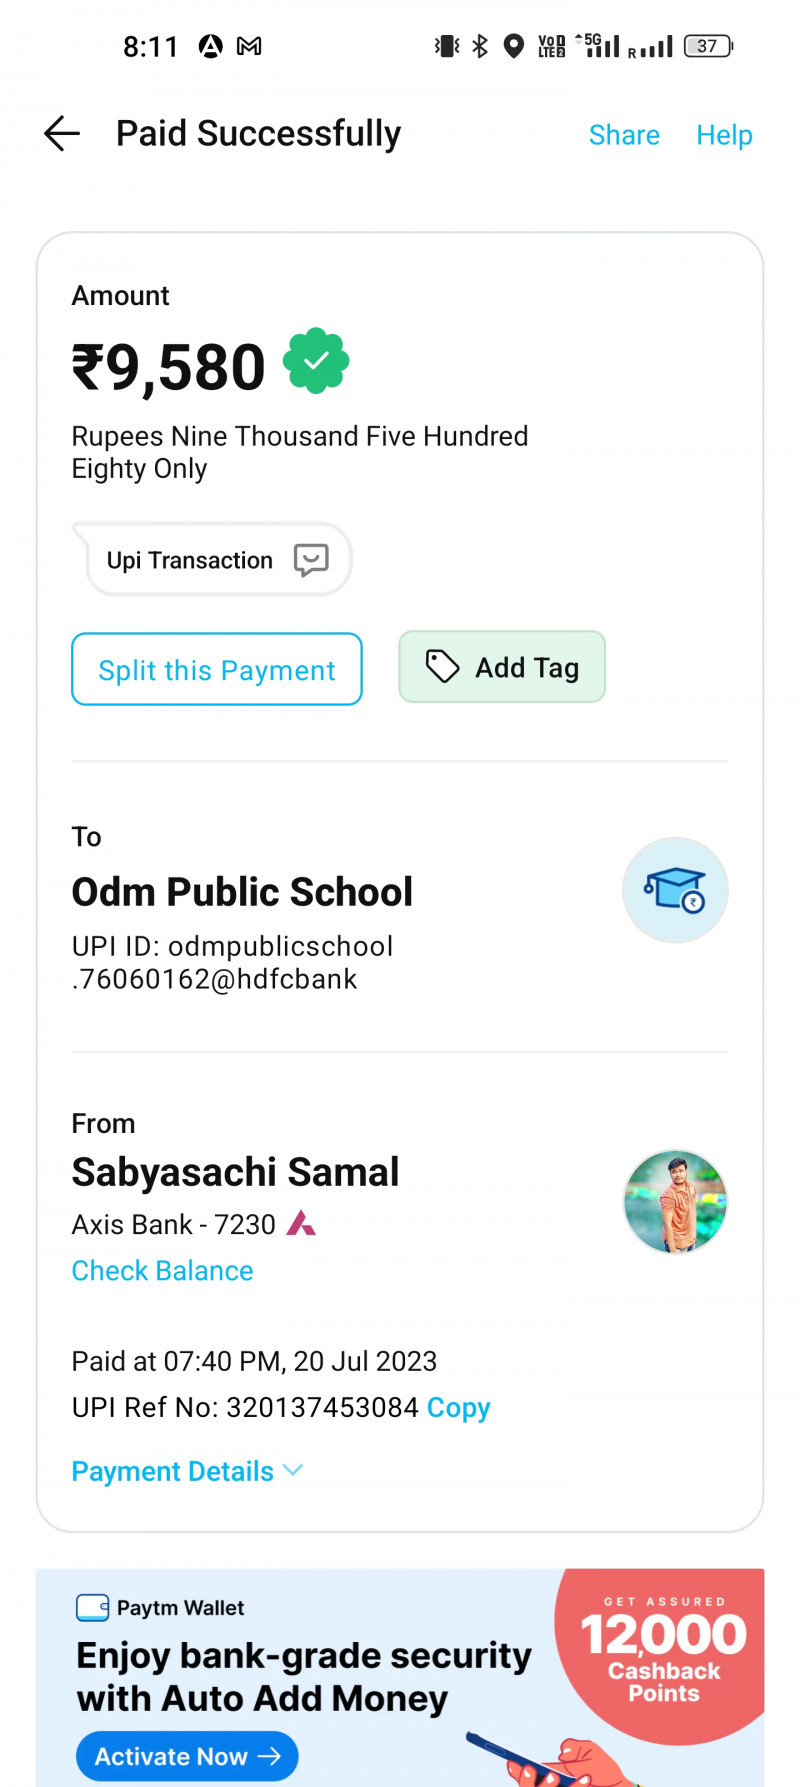The width and height of the screenshot is (800, 1787).
Task: Tap the school graduation cap icon
Action: [x=675, y=890]
